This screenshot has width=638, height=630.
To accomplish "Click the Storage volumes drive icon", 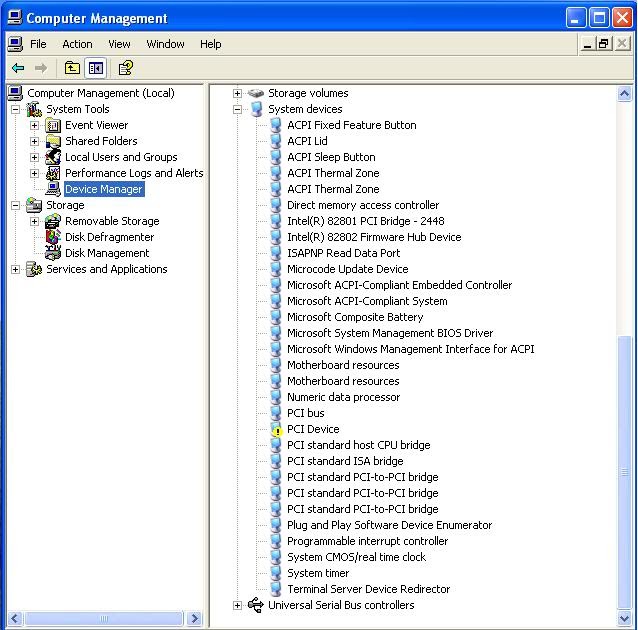I will [256, 93].
